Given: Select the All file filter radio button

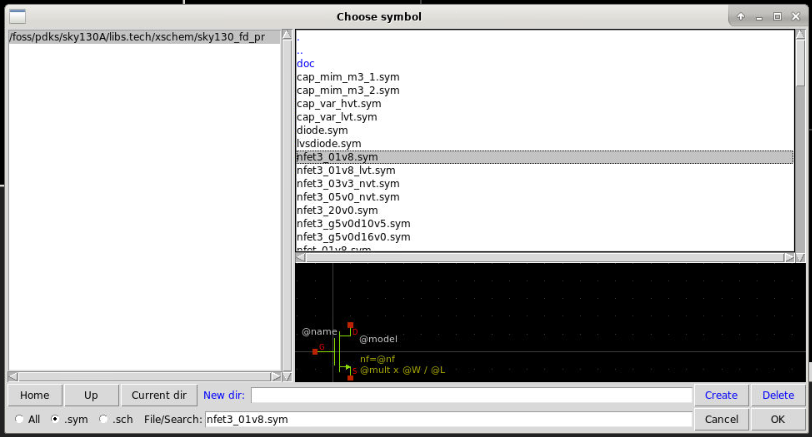Looking at the screenshot, I should 19,419.
